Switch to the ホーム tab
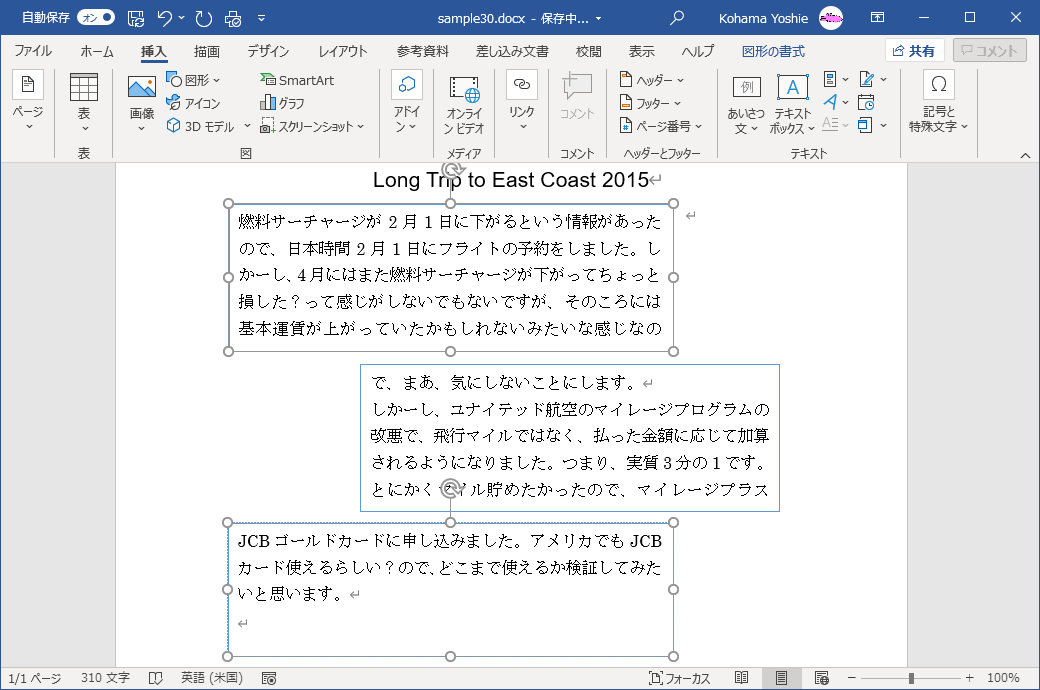The width and height of the screenshot is (1040, 690). click(x=97, y=51)
